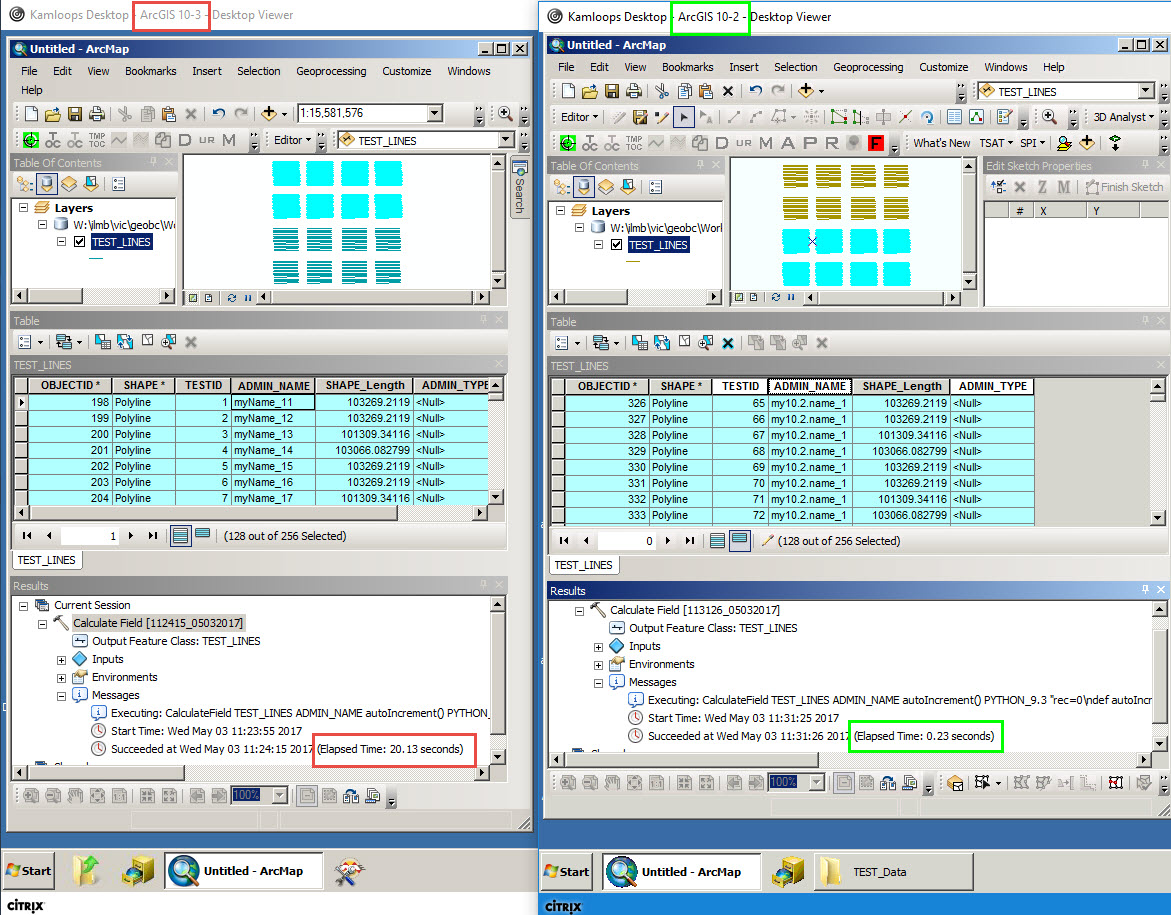Click cyan line symbol under left TEST_LINES
1171x915 pixels.
96,258
